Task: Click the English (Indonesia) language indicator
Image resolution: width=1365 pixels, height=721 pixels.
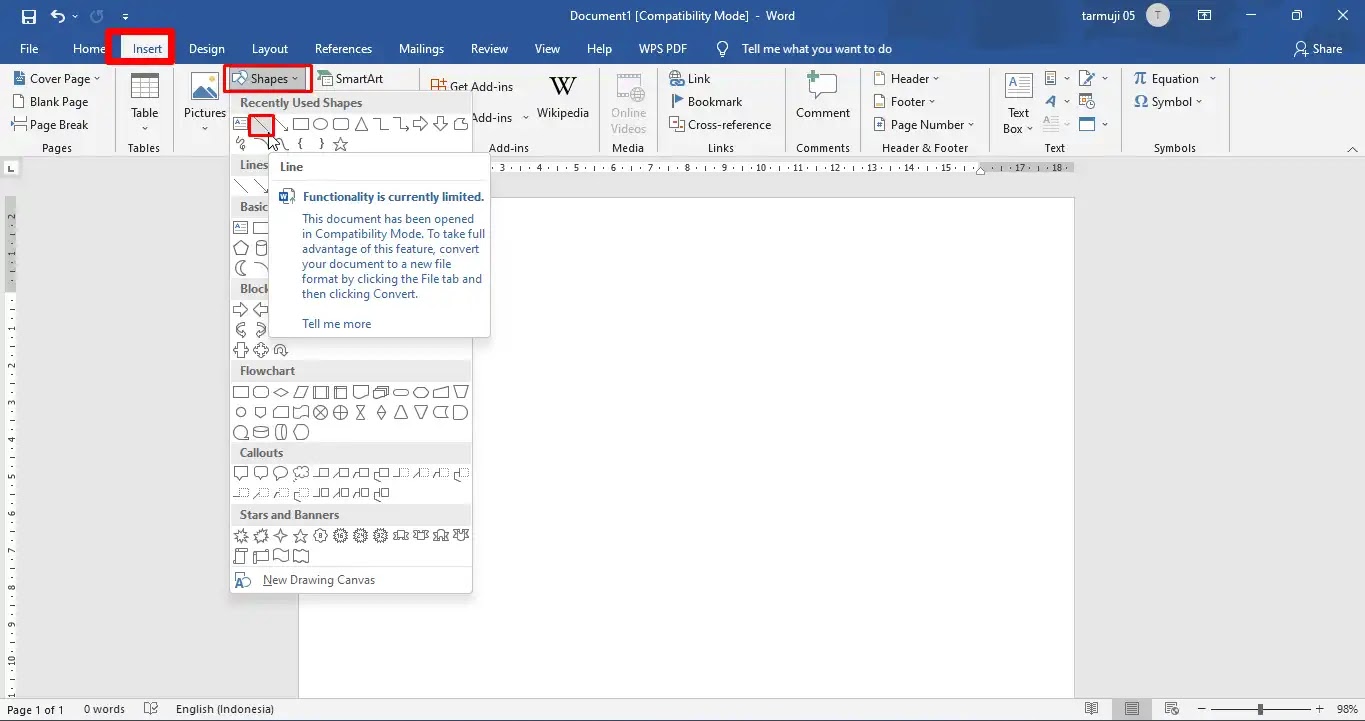Action: pyautogui.click(x=225, y=709)
